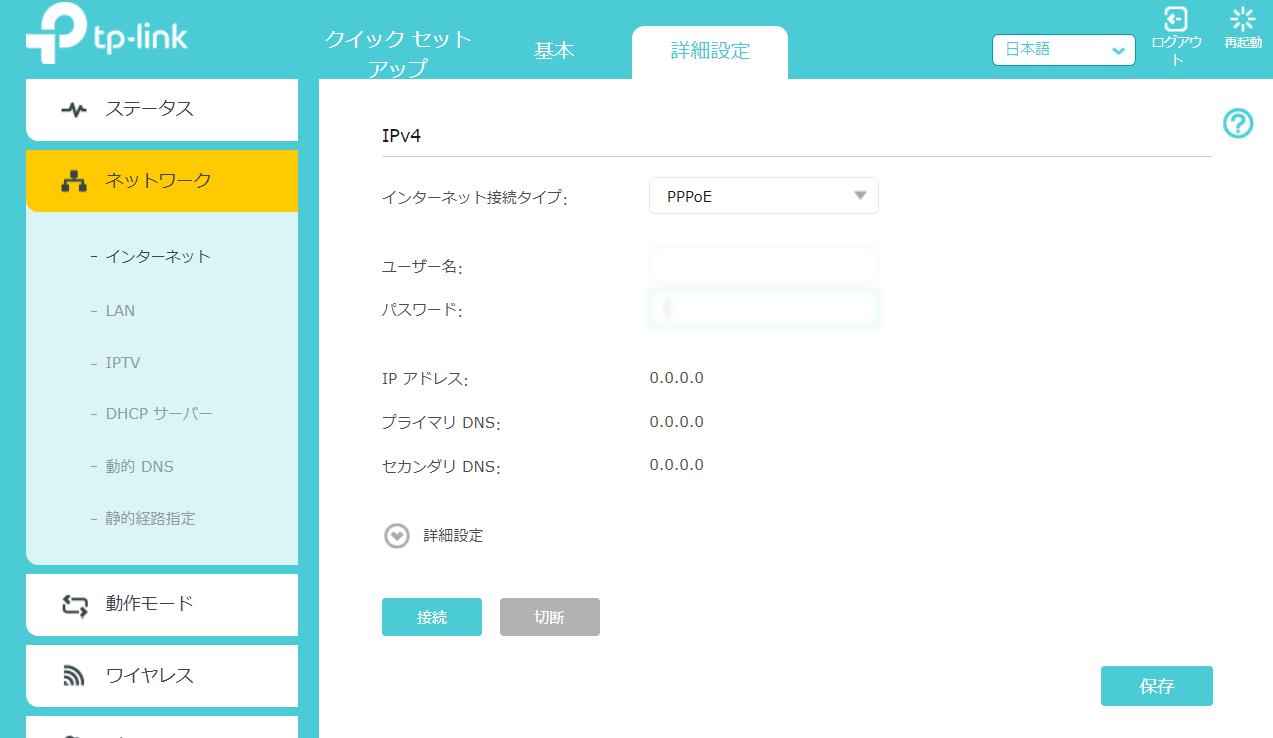This screenshot has height=738, width=1273.
Task: Open the 日本語 language dropdown
Action: point(1063,50)
